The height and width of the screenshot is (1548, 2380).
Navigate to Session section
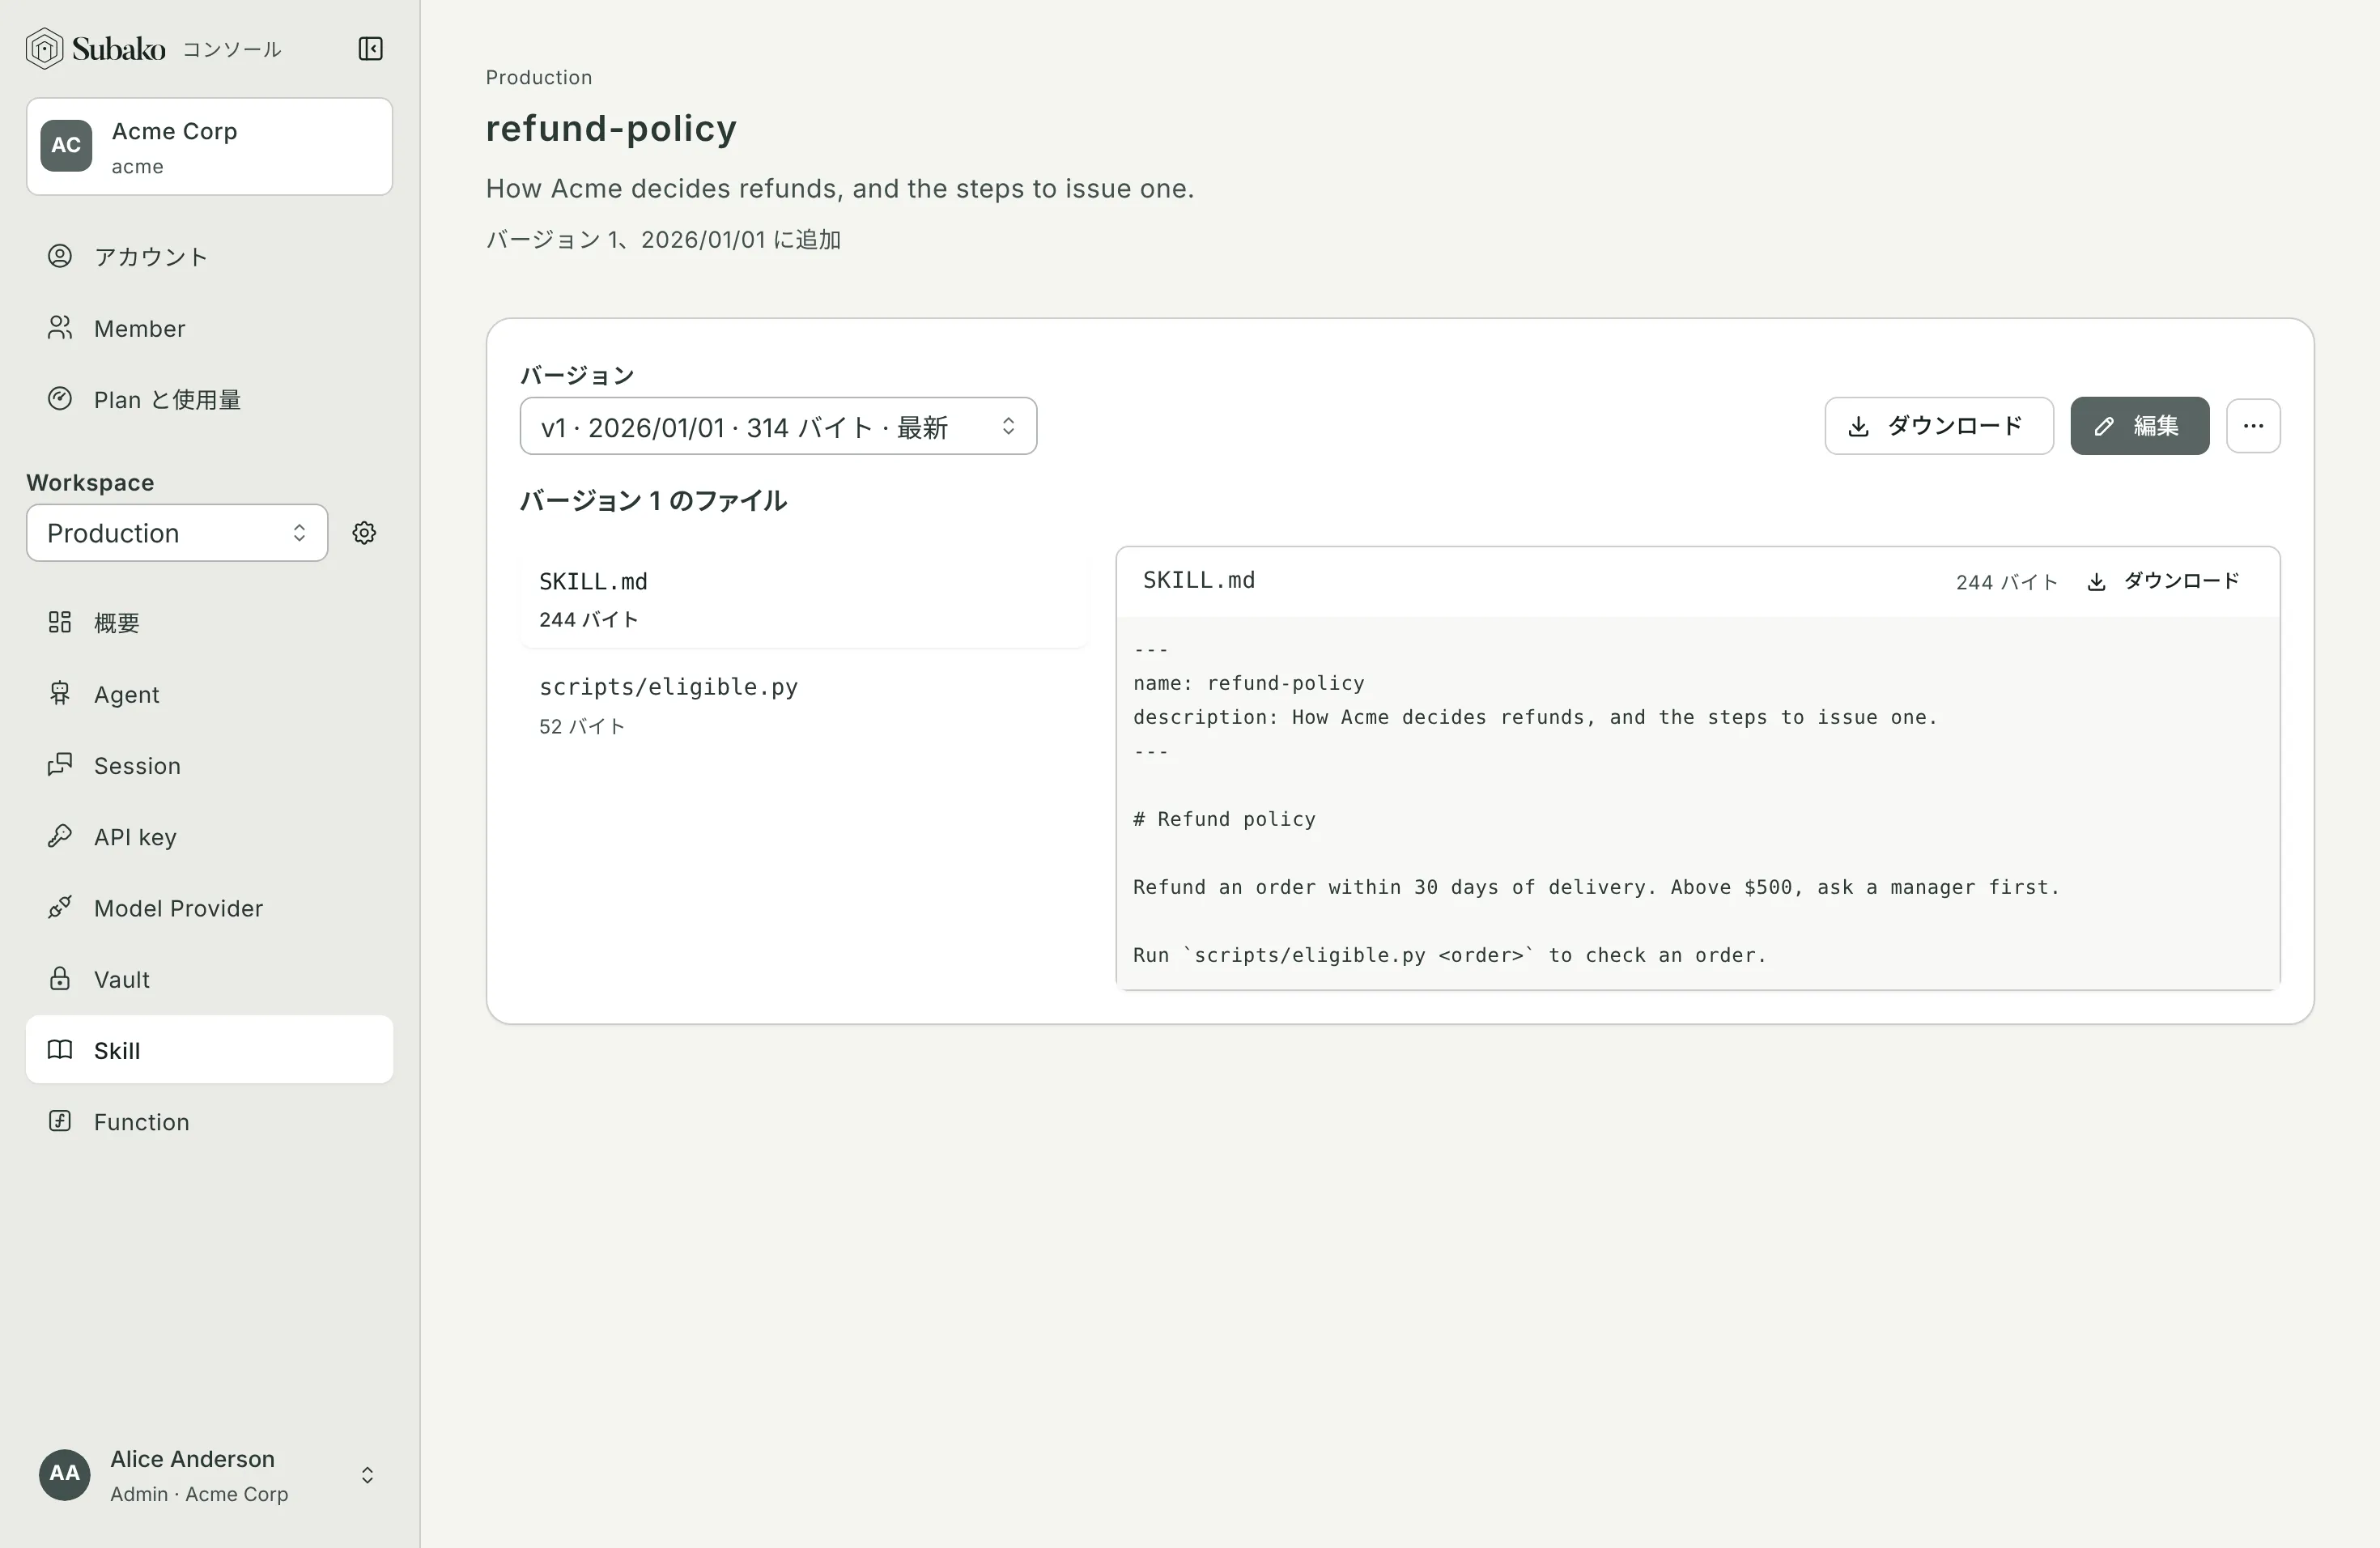(209, 765)
